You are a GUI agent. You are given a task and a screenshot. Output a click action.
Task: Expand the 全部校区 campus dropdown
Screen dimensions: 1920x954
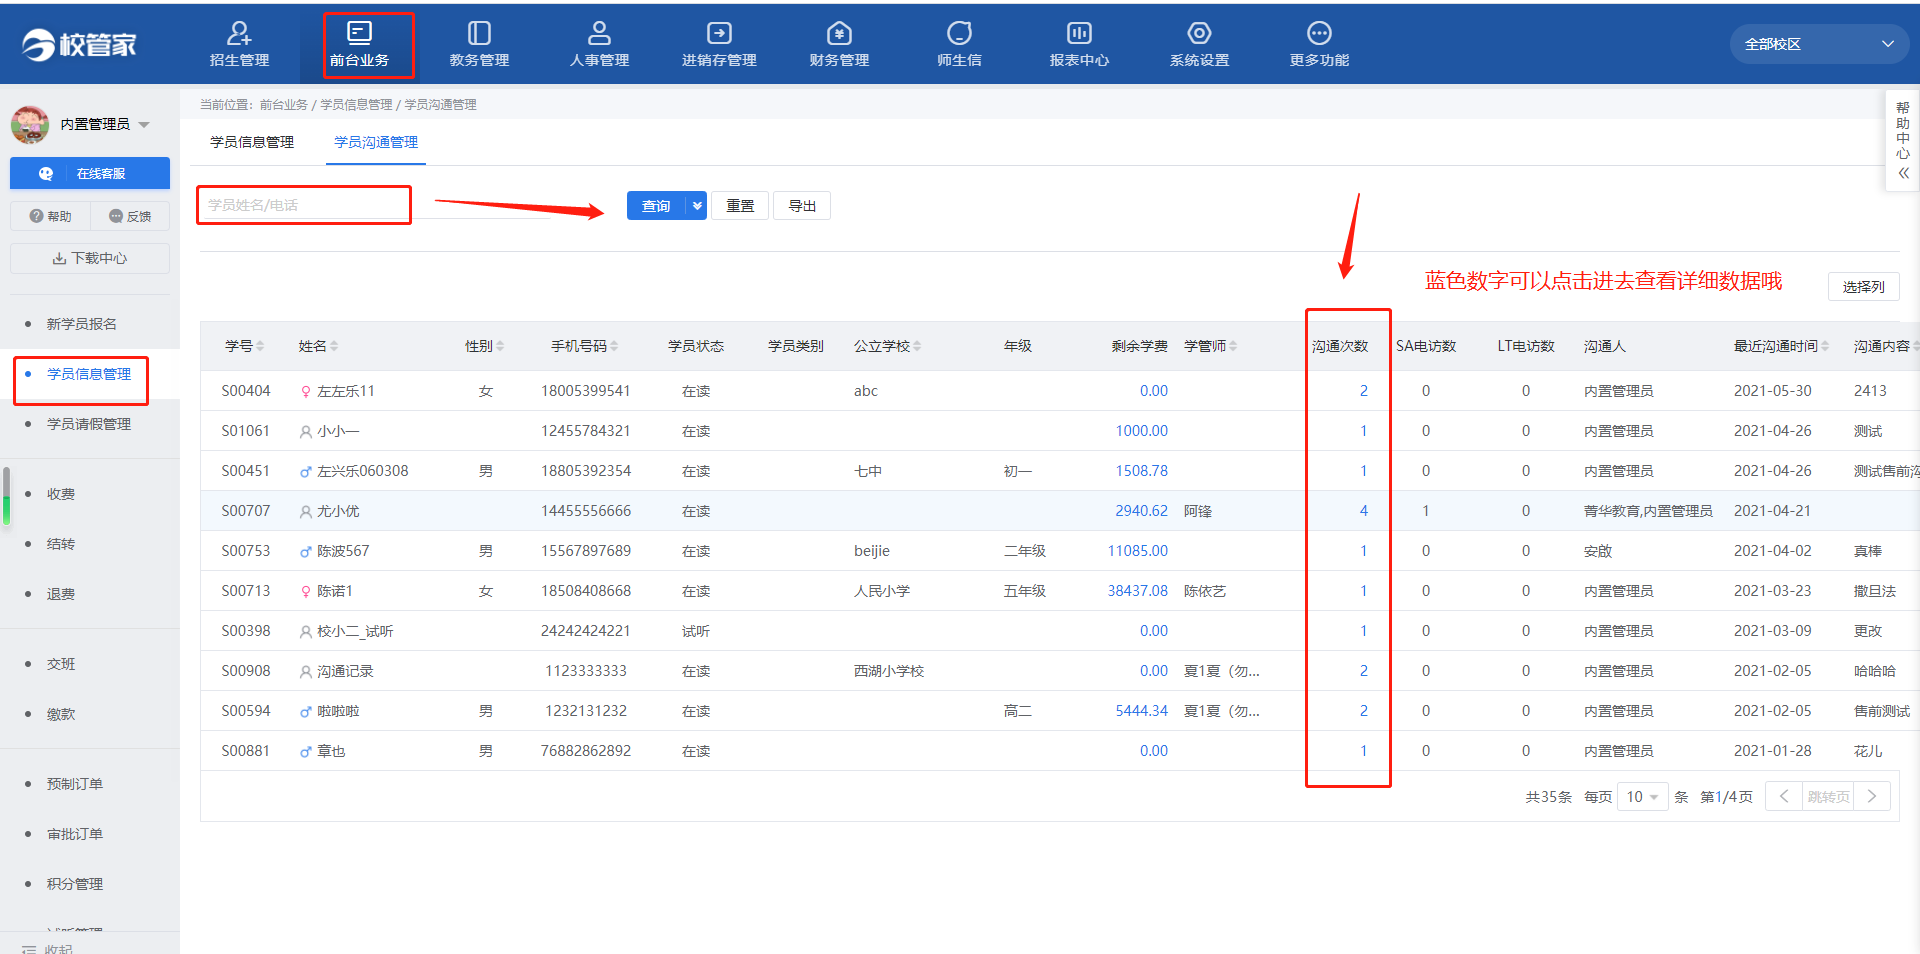click(1819, 44)
